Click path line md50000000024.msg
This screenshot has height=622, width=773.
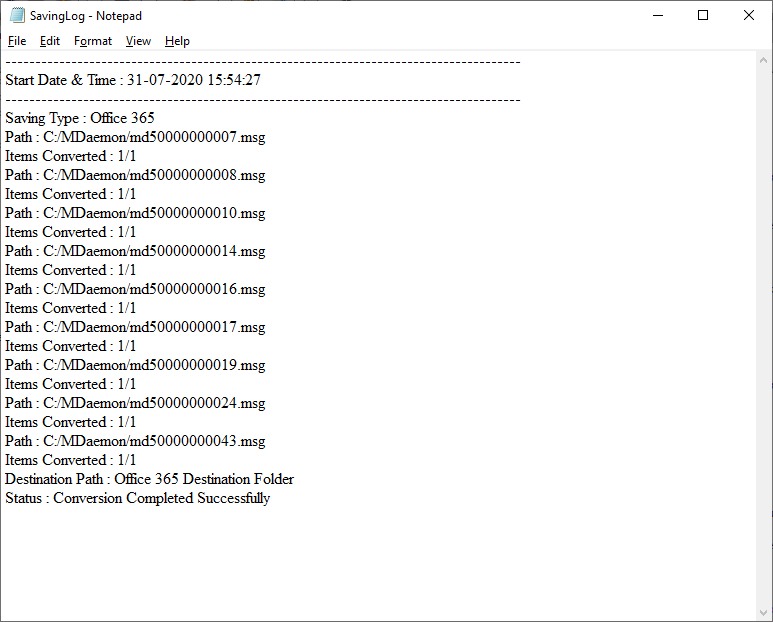coord(135,403)
